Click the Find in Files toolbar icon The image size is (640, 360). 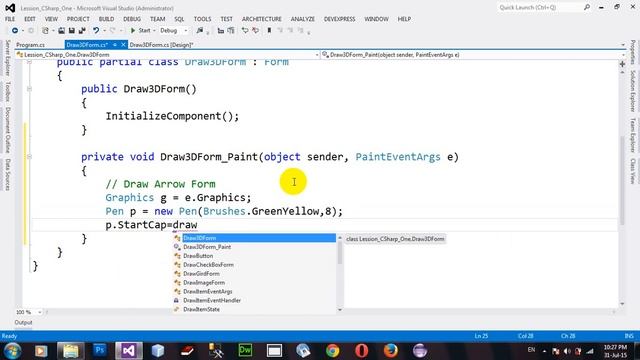[x=200, y=31]
